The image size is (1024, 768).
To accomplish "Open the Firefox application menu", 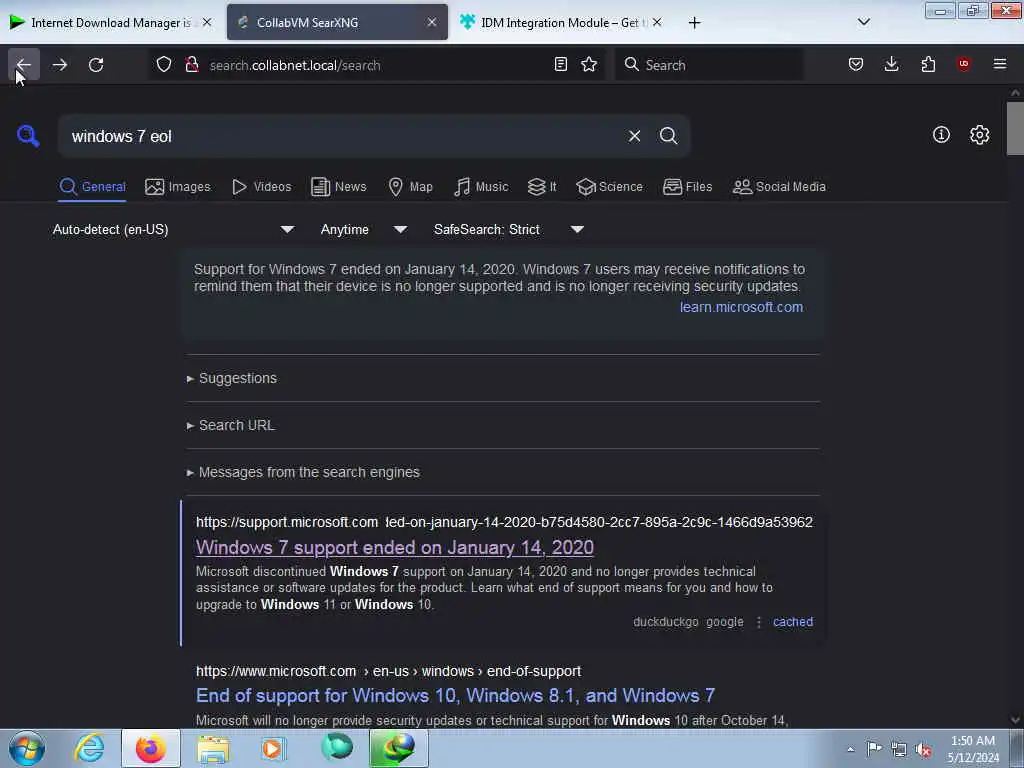I will [x=1000, y=65].
